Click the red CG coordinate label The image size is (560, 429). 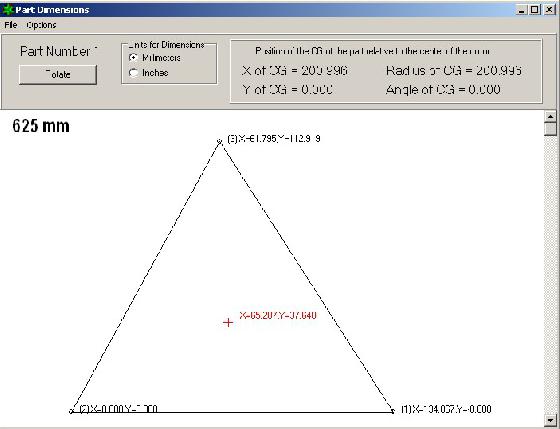278,315
